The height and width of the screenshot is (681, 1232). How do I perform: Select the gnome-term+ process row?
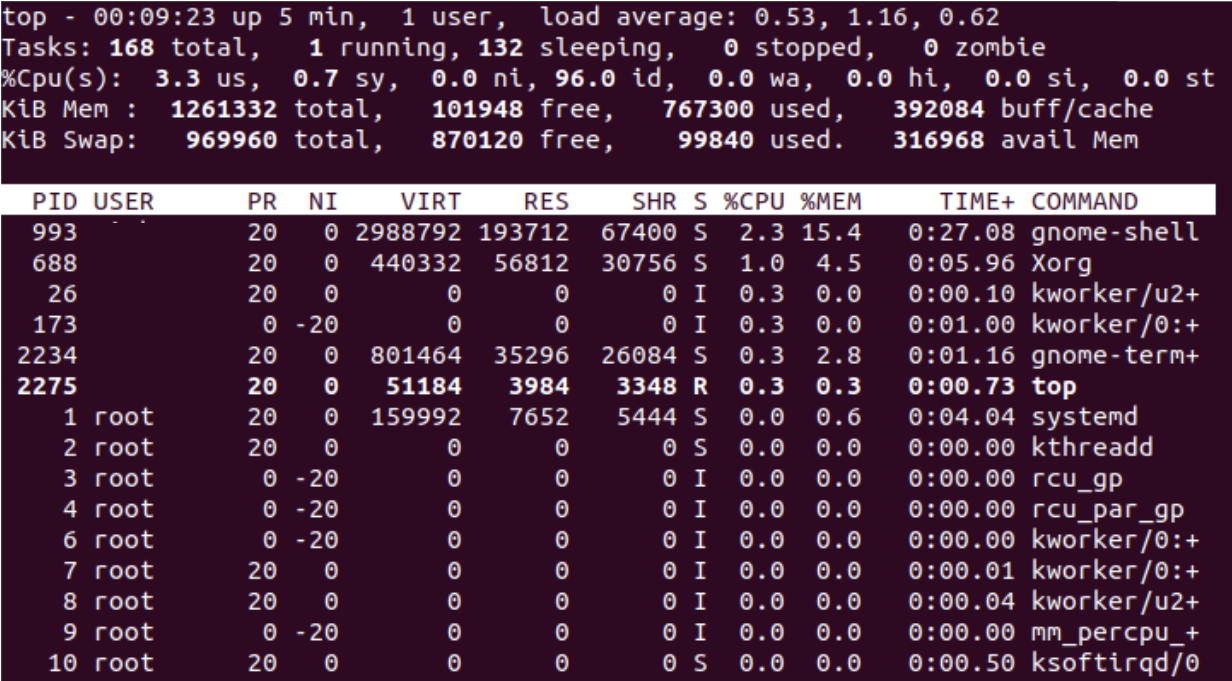tap(600, 352)
